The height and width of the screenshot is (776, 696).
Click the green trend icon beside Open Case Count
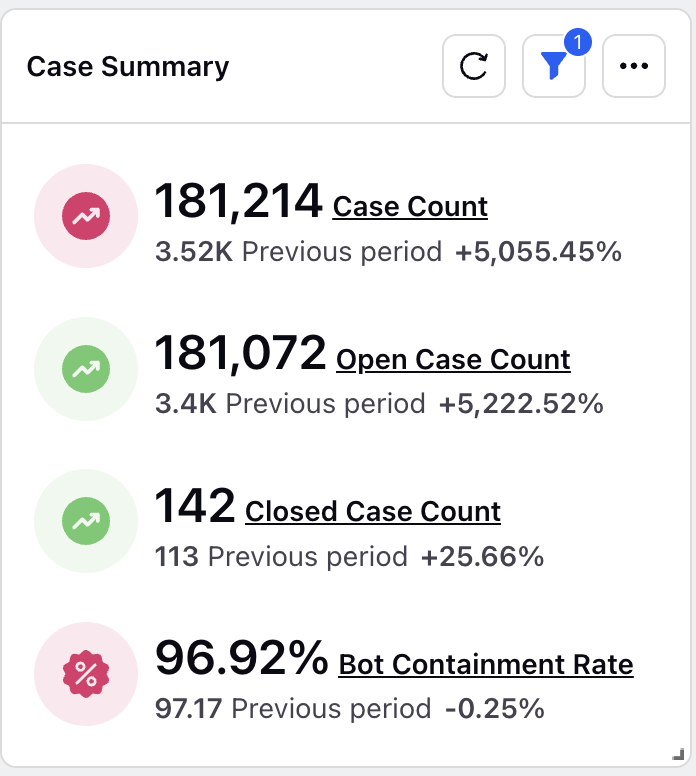tap(86, 369)
